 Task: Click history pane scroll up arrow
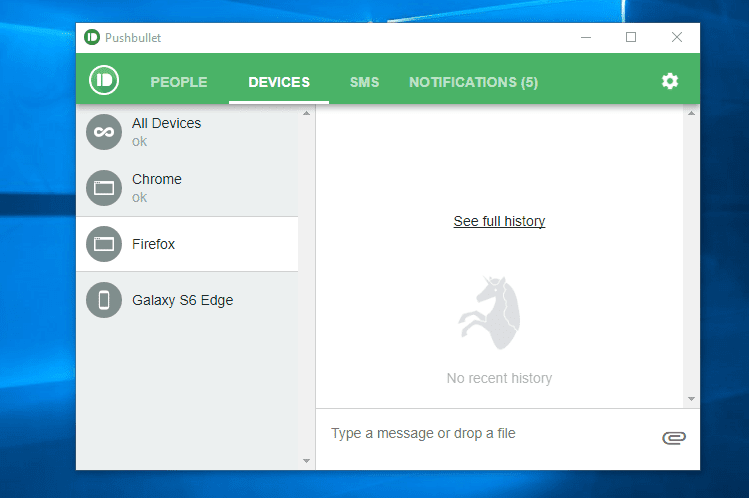coord(691,114)
